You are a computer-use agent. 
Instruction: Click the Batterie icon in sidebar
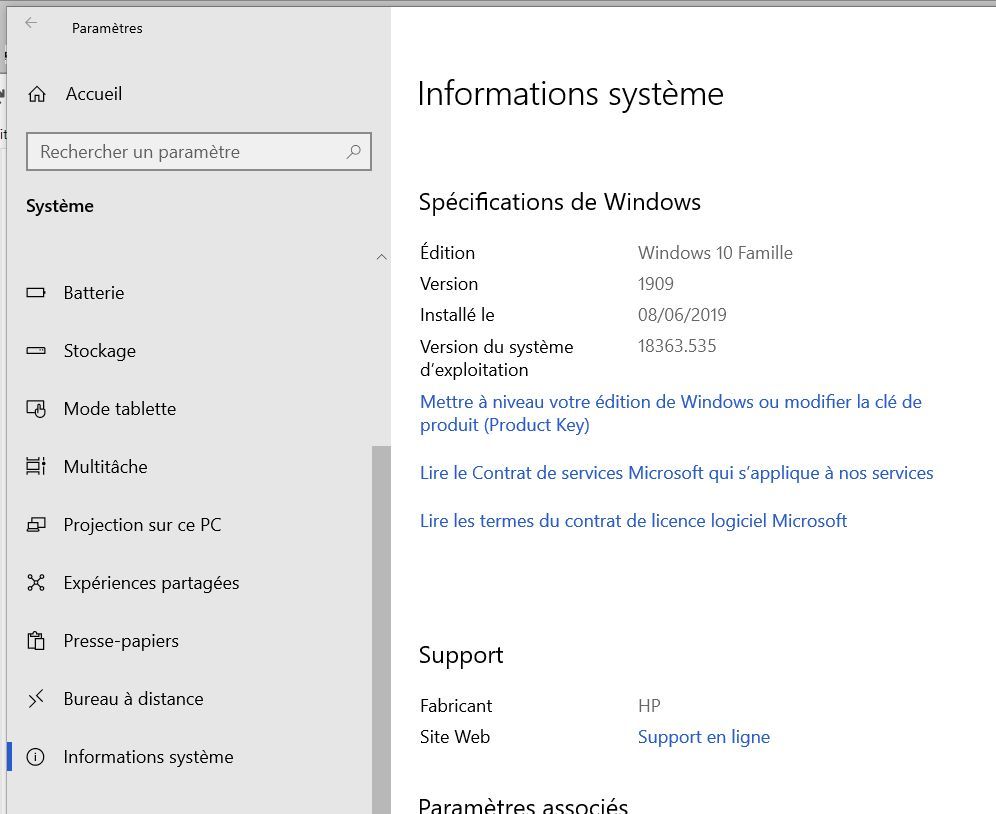(36, 293)
